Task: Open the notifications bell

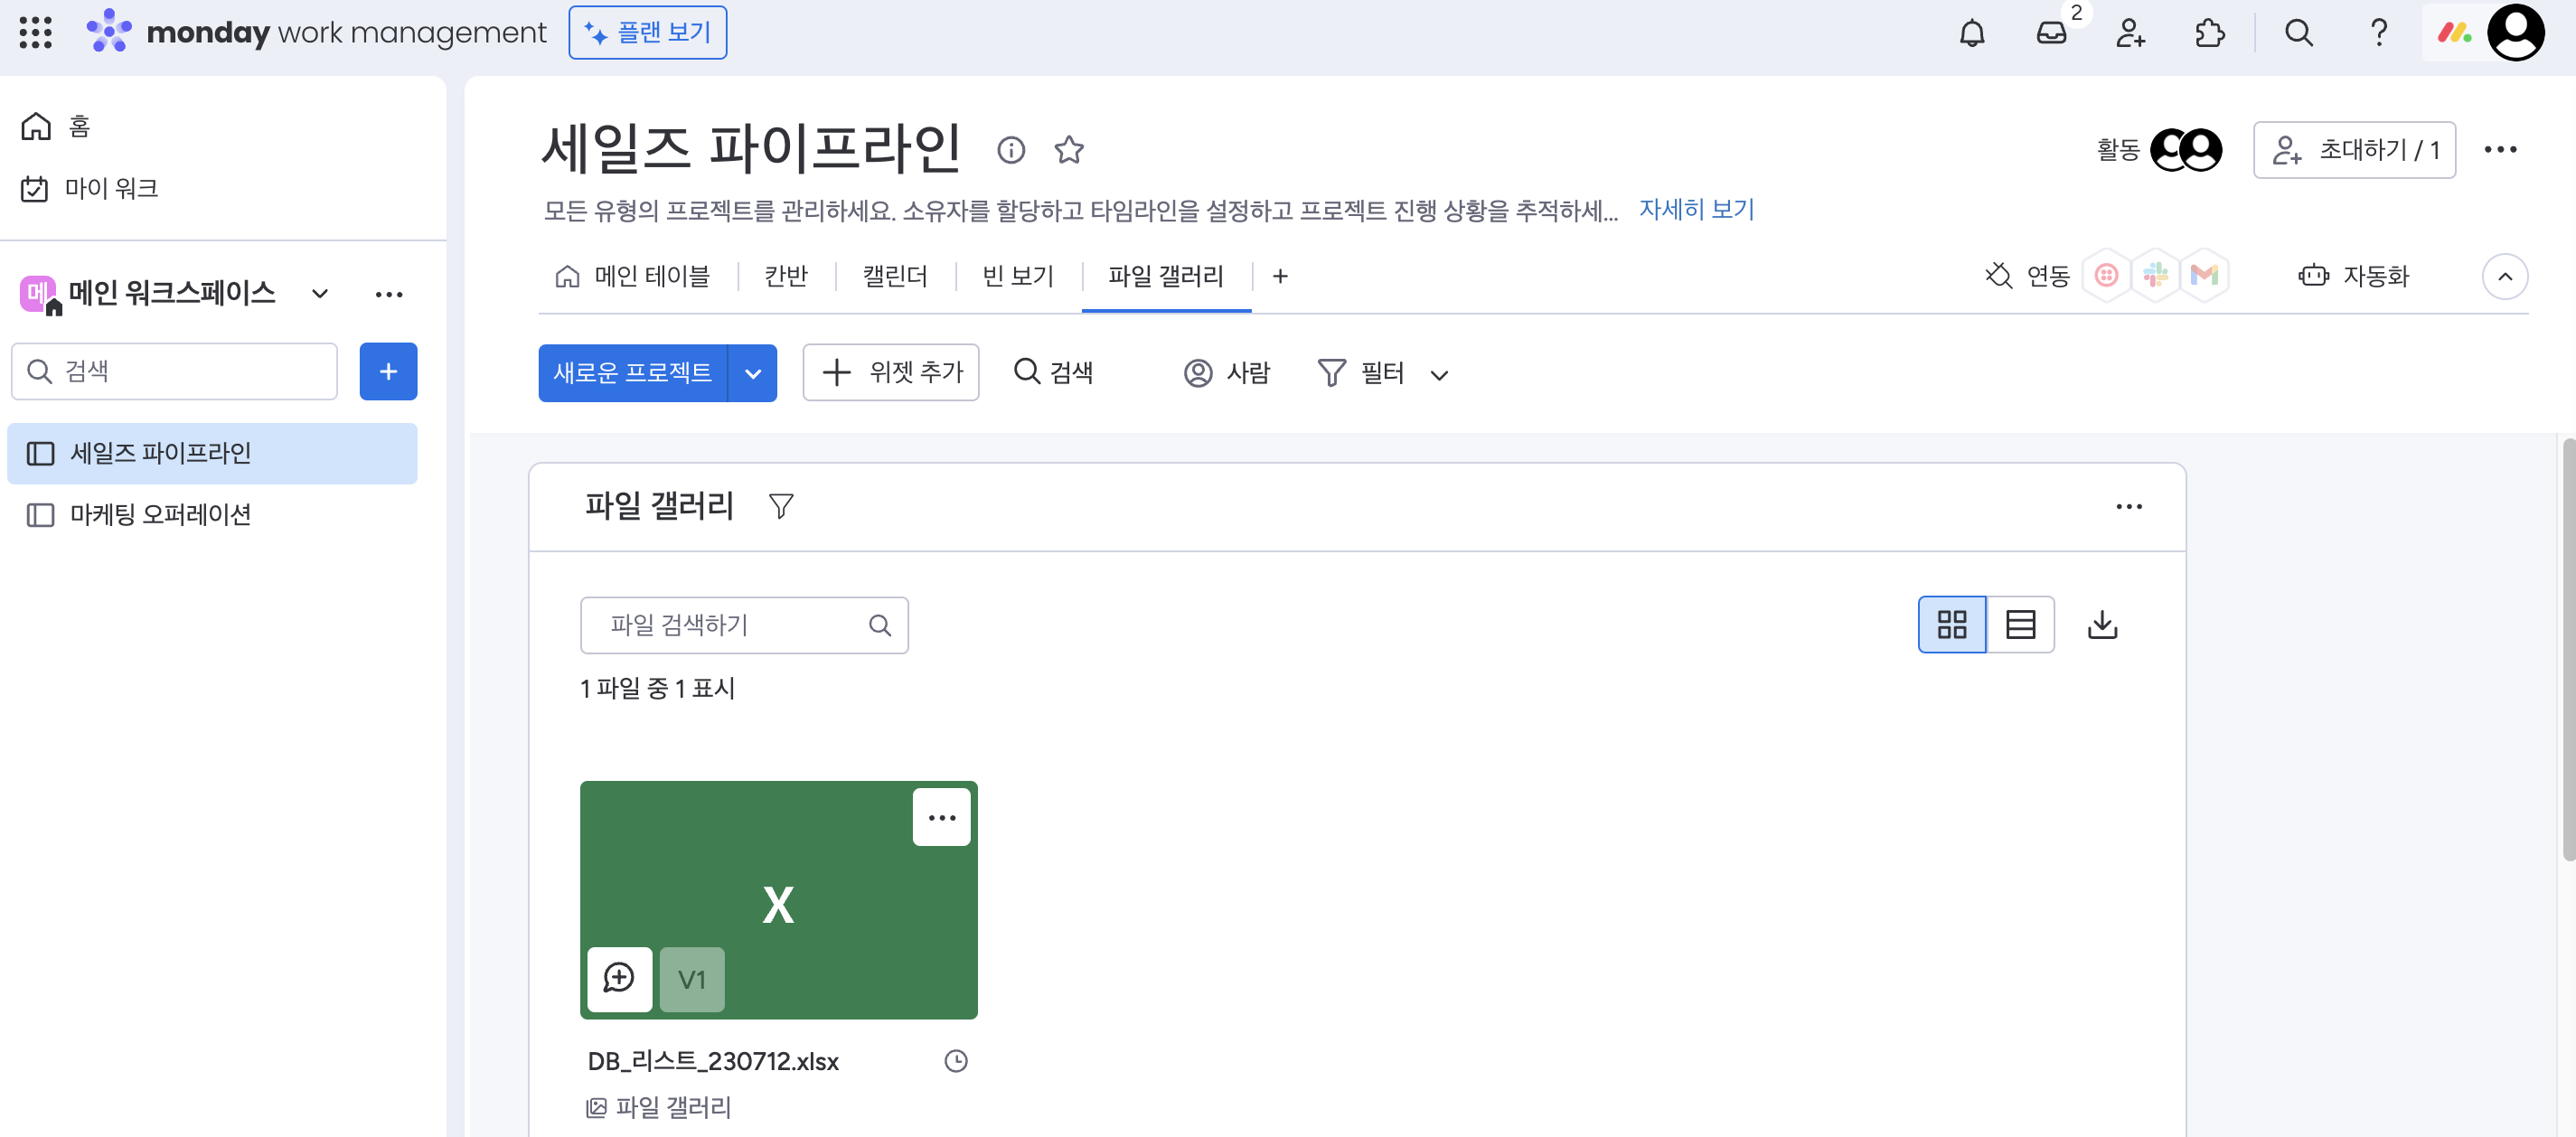Action: [1971, 33]
